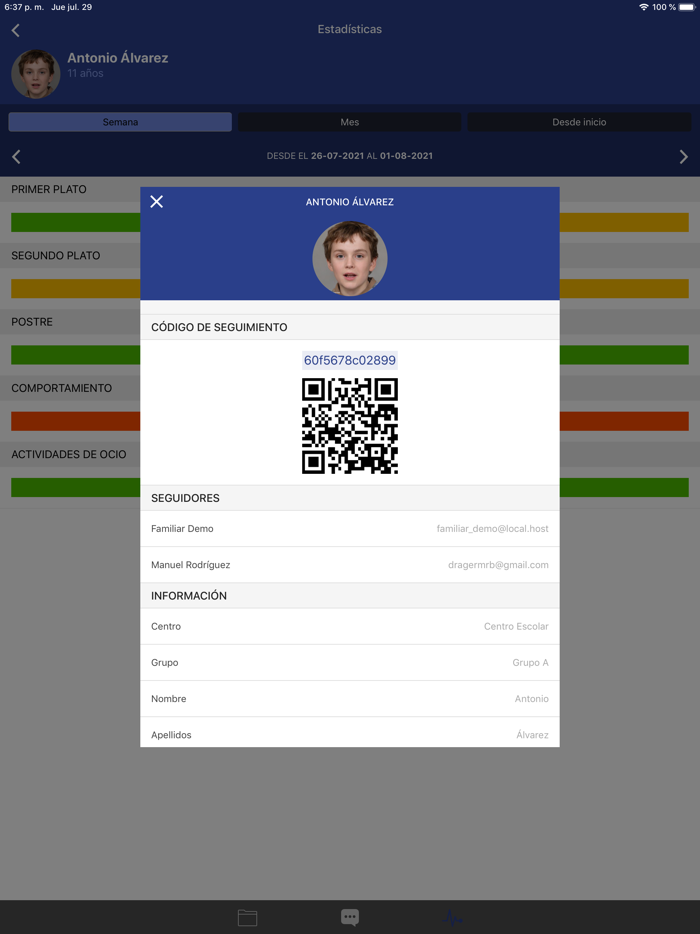Select the Desde inicio tab
The width and height of the screenshot is (700, 934).
click(579, 122)
